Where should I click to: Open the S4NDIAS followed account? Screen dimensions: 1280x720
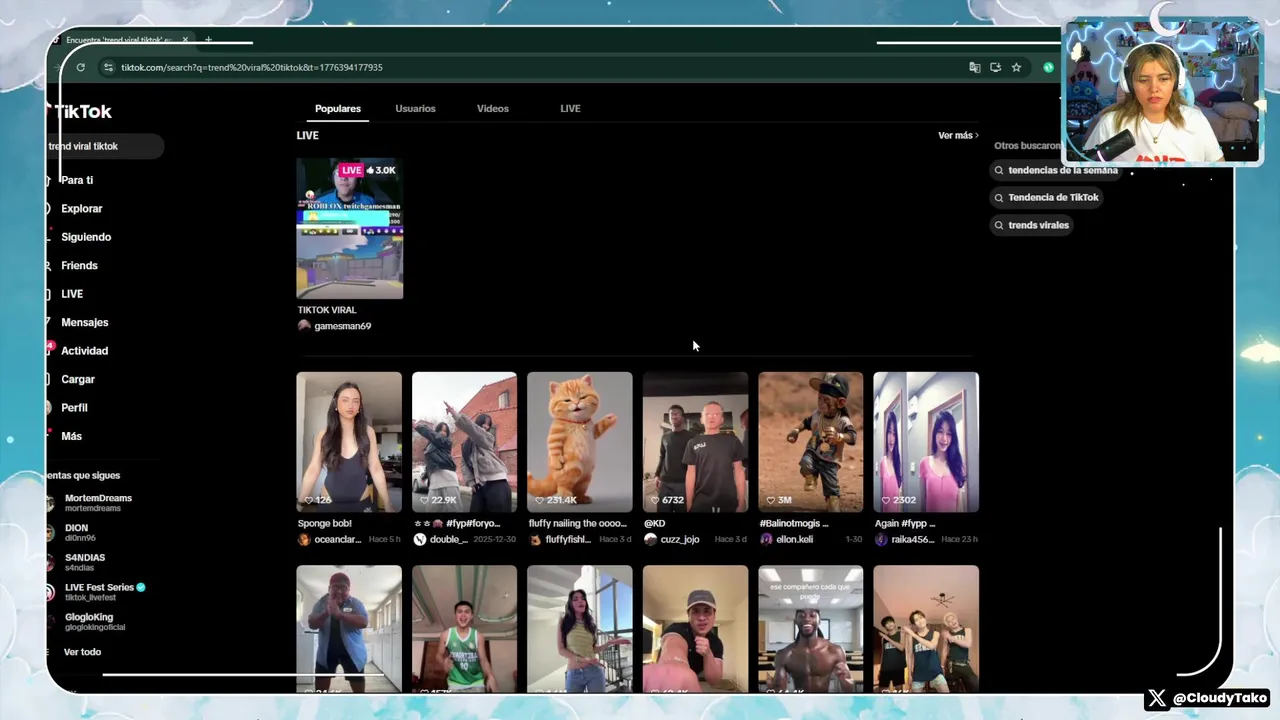tap(85, 563)
